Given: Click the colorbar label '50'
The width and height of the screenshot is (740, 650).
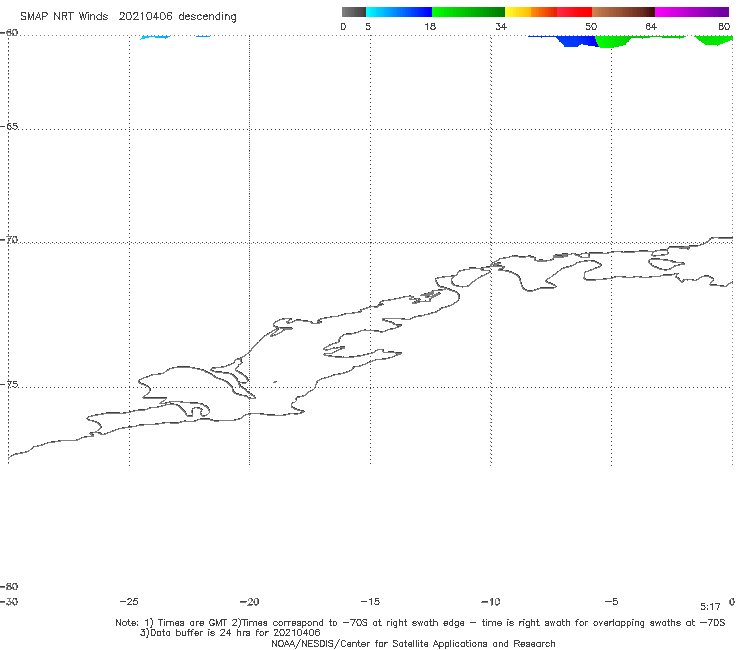Looking at the screenshot, I should click(x=591, y=26).
